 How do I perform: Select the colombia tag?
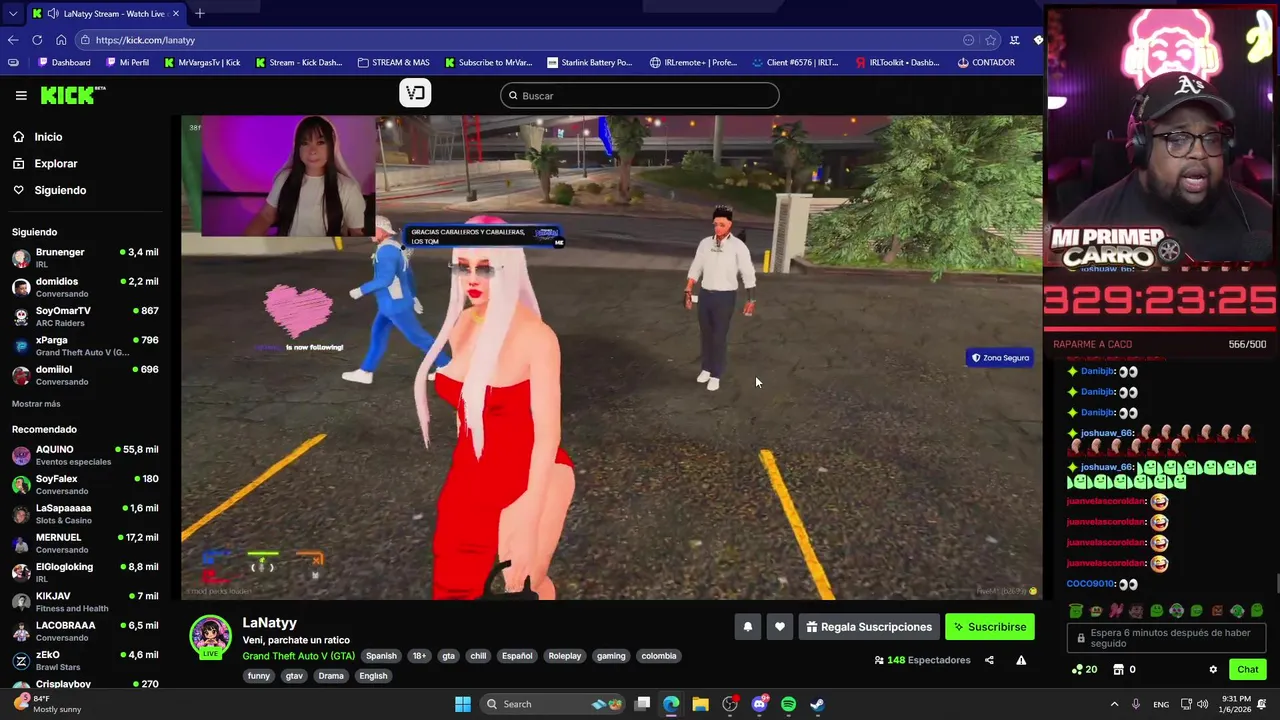(x=659, y=656)
